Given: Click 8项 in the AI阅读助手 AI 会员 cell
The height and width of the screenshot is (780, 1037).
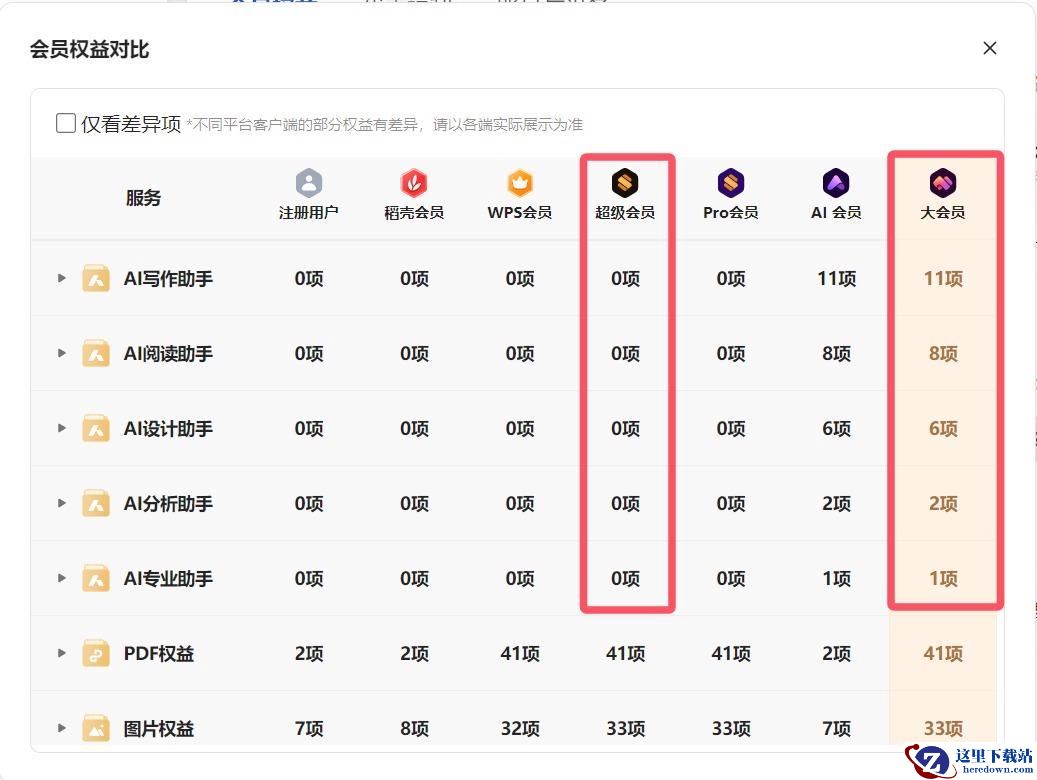Looking at the screenshot, I should coord(836,353).
